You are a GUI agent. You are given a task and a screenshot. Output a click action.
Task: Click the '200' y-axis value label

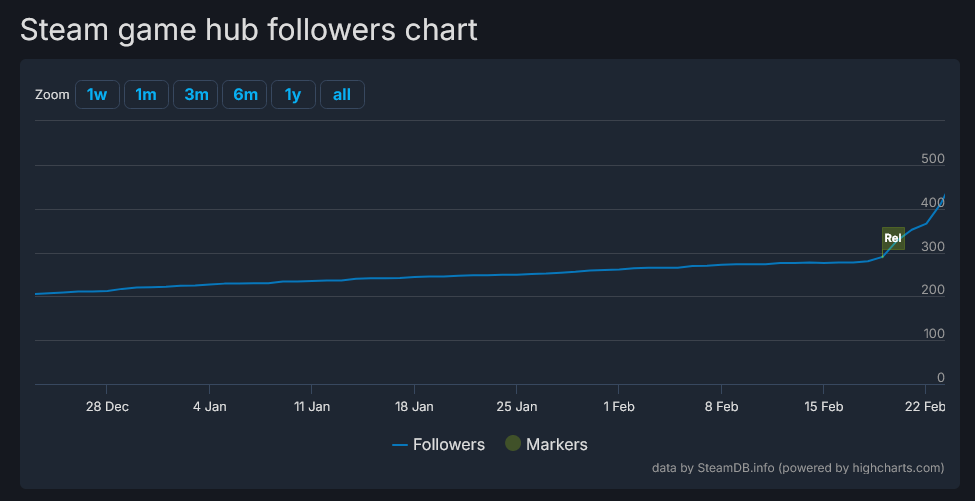(x=933, y=290)
